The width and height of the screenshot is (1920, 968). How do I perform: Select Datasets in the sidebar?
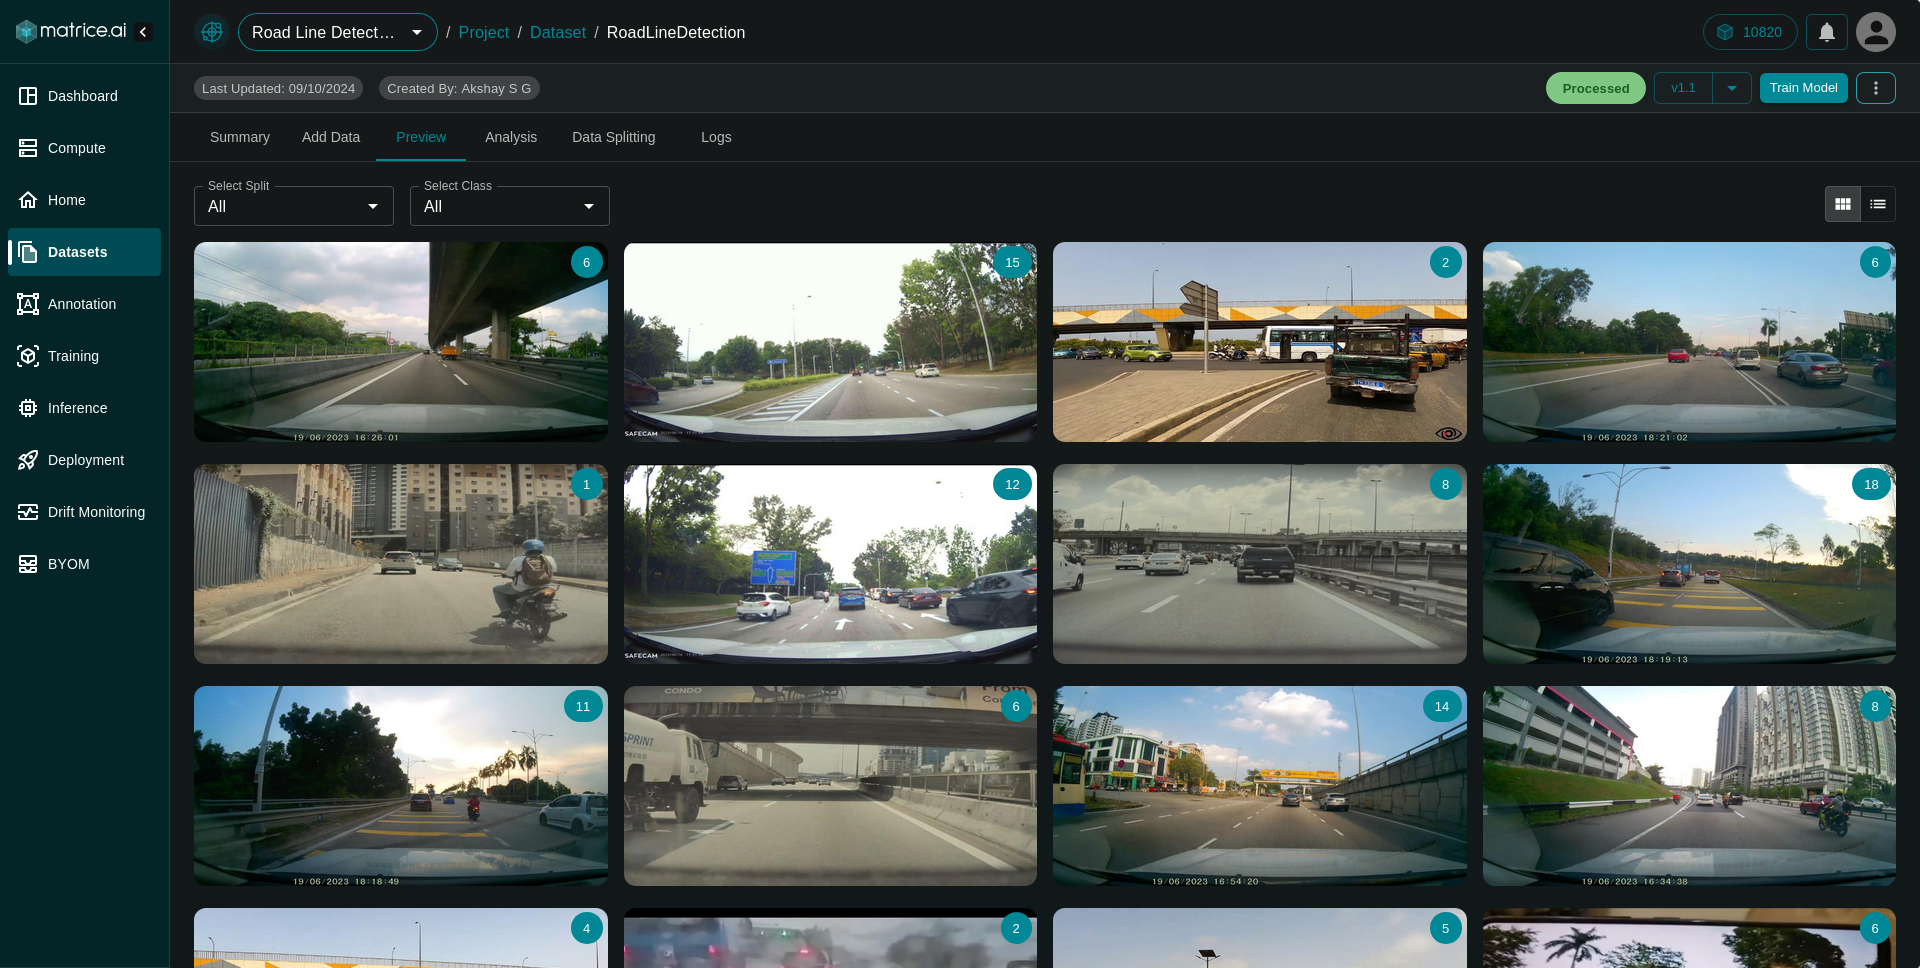coord(84,252)
